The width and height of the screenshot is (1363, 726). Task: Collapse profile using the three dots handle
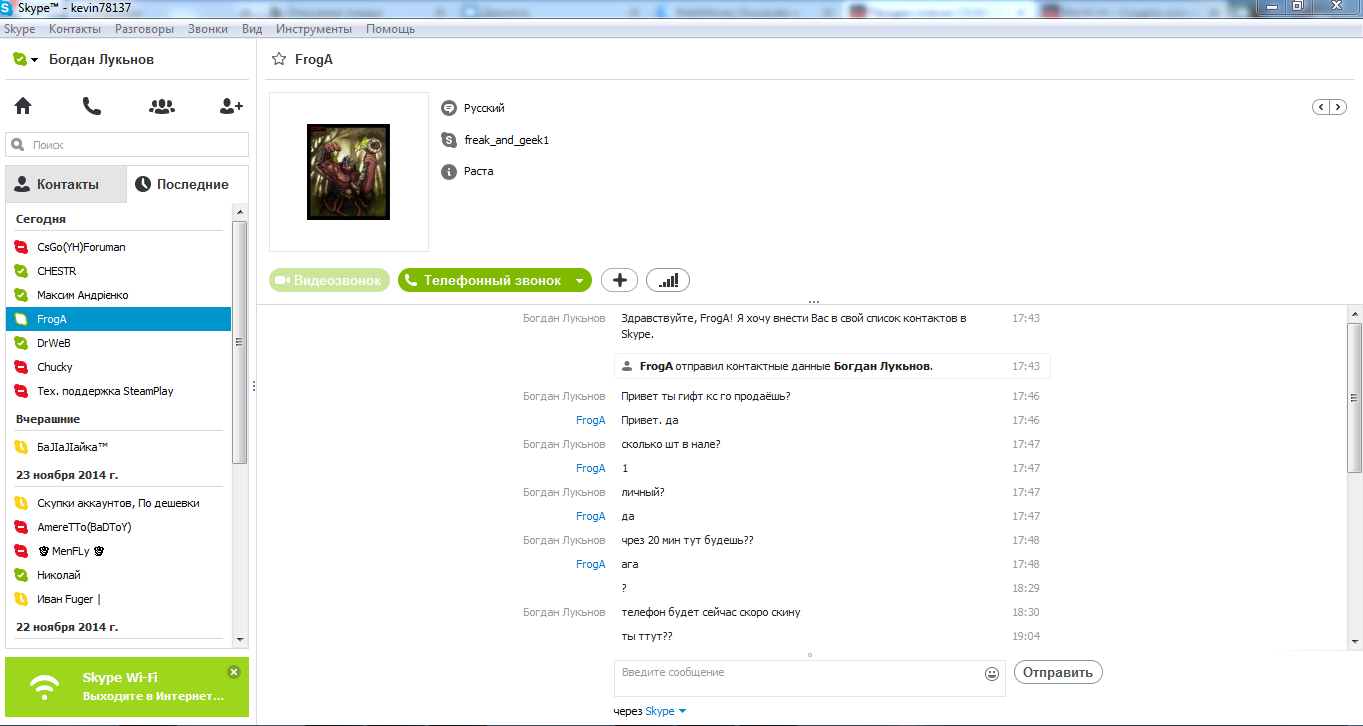click(813, 301)
